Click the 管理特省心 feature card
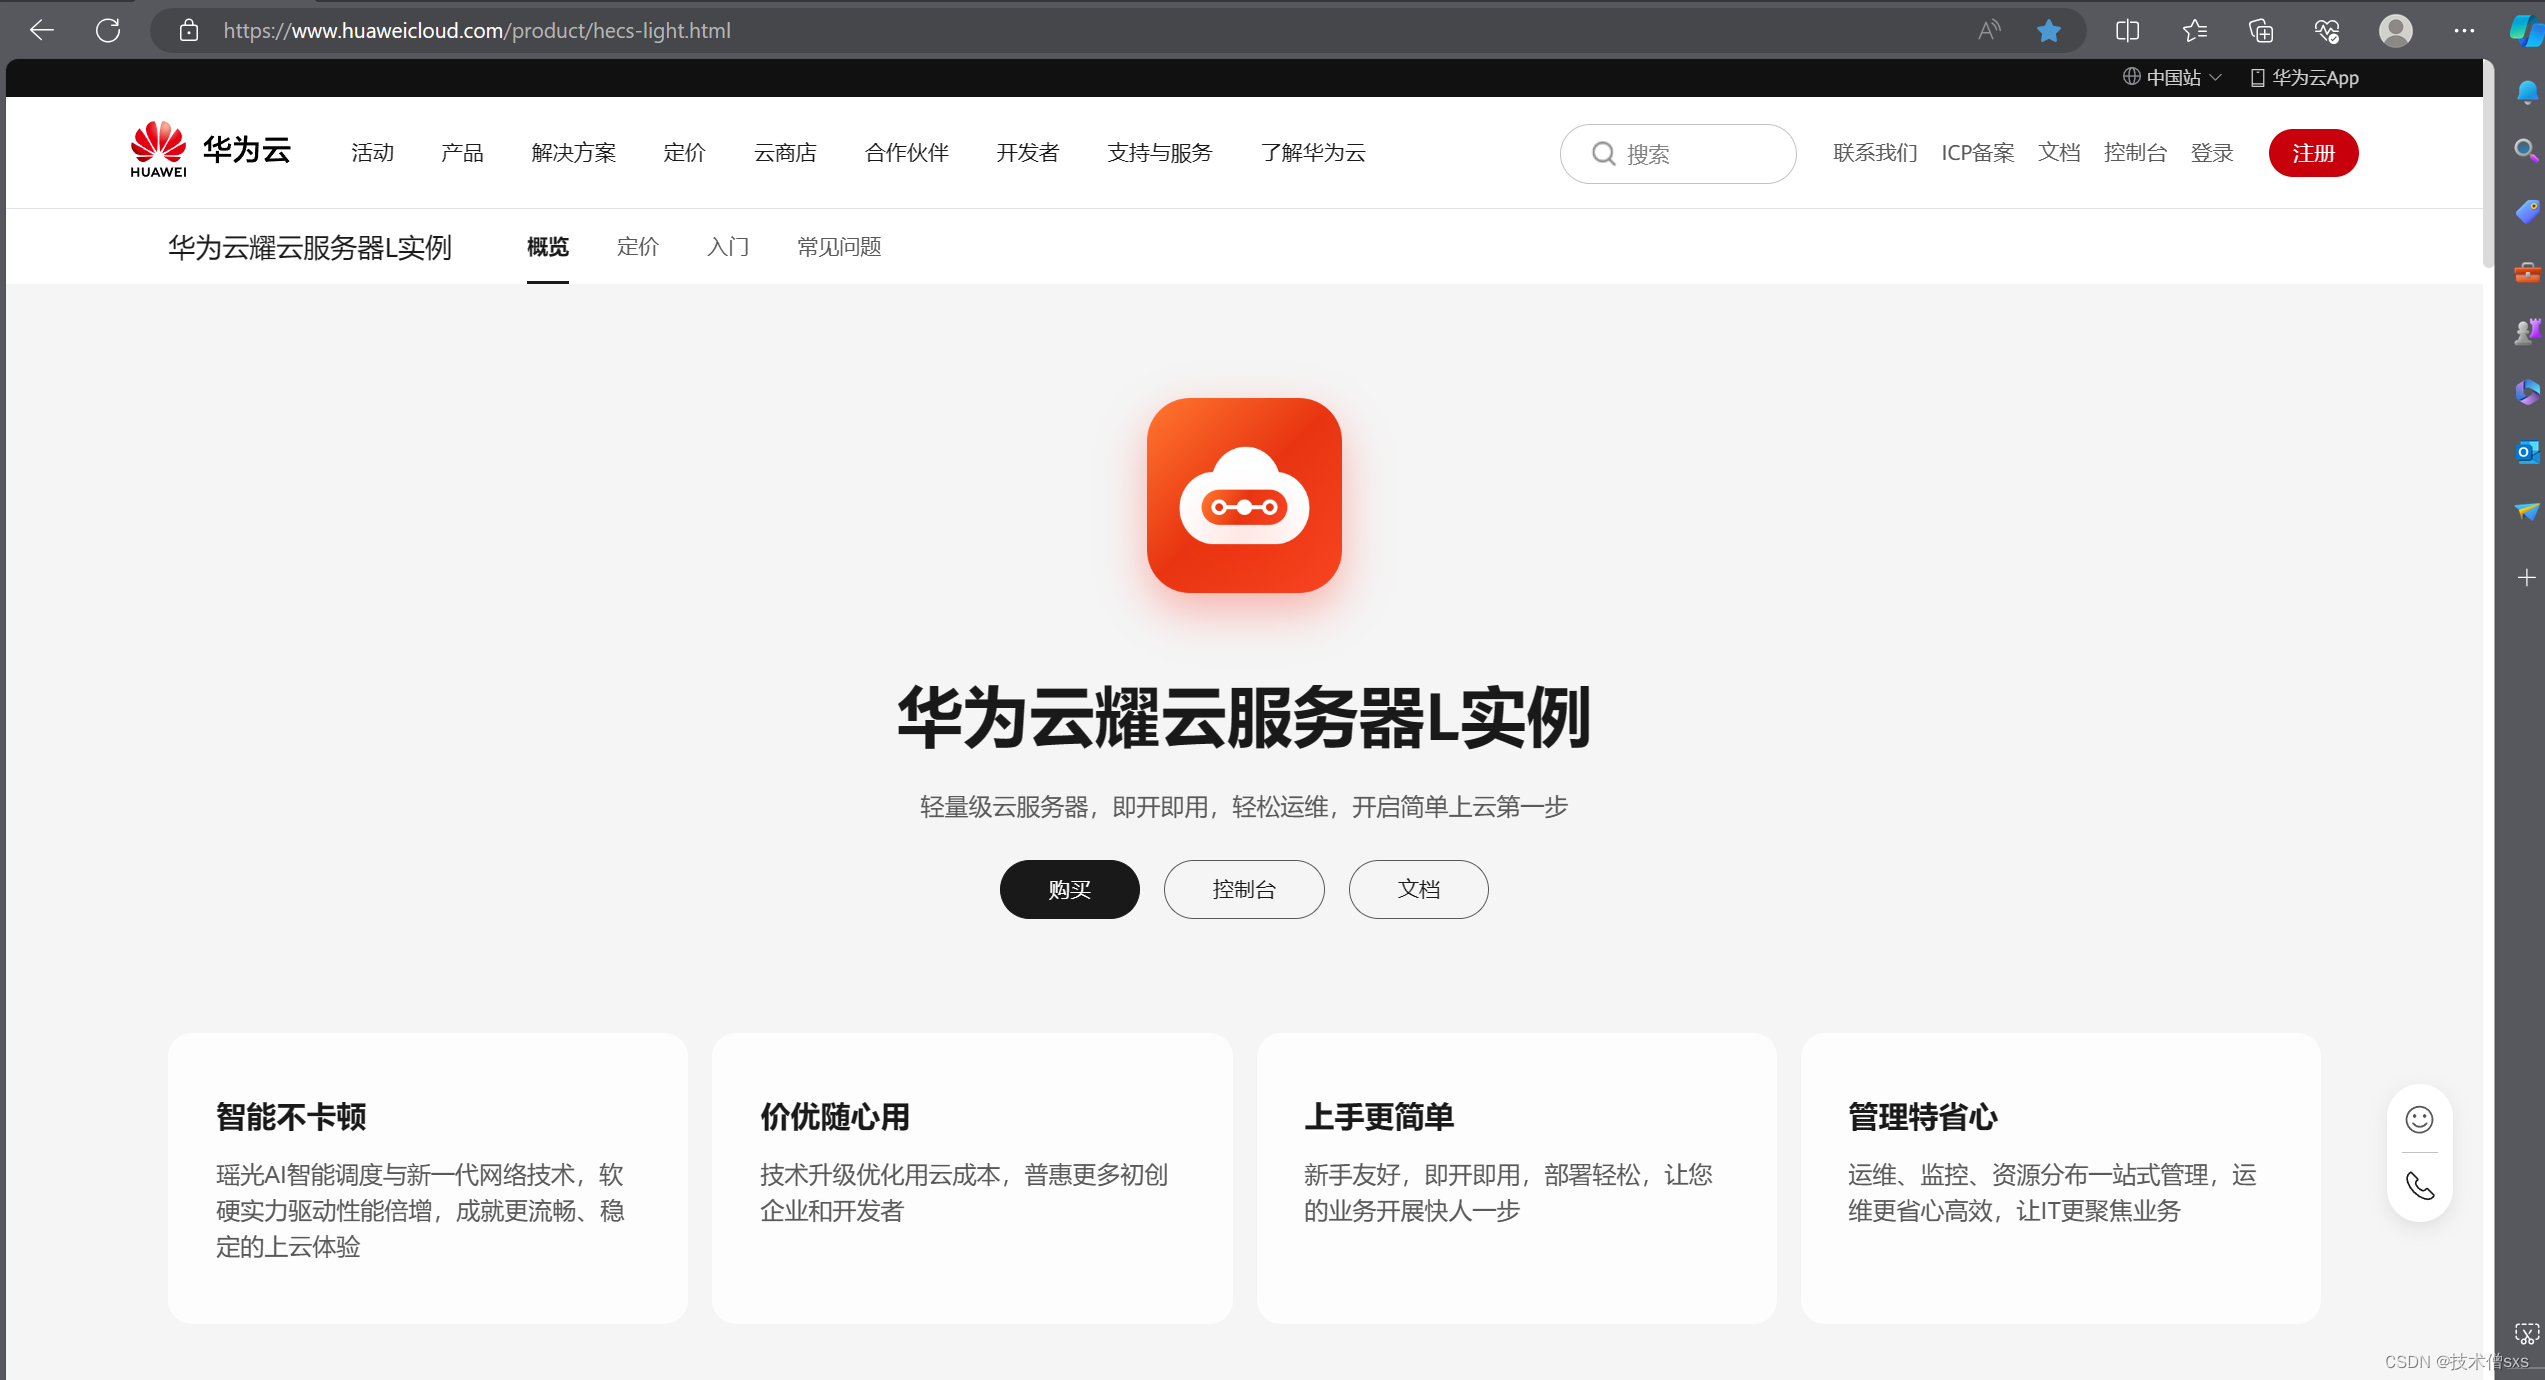This screenshot has width=2545, height=1380. pyautogui.click(x=2060, y=1178)
